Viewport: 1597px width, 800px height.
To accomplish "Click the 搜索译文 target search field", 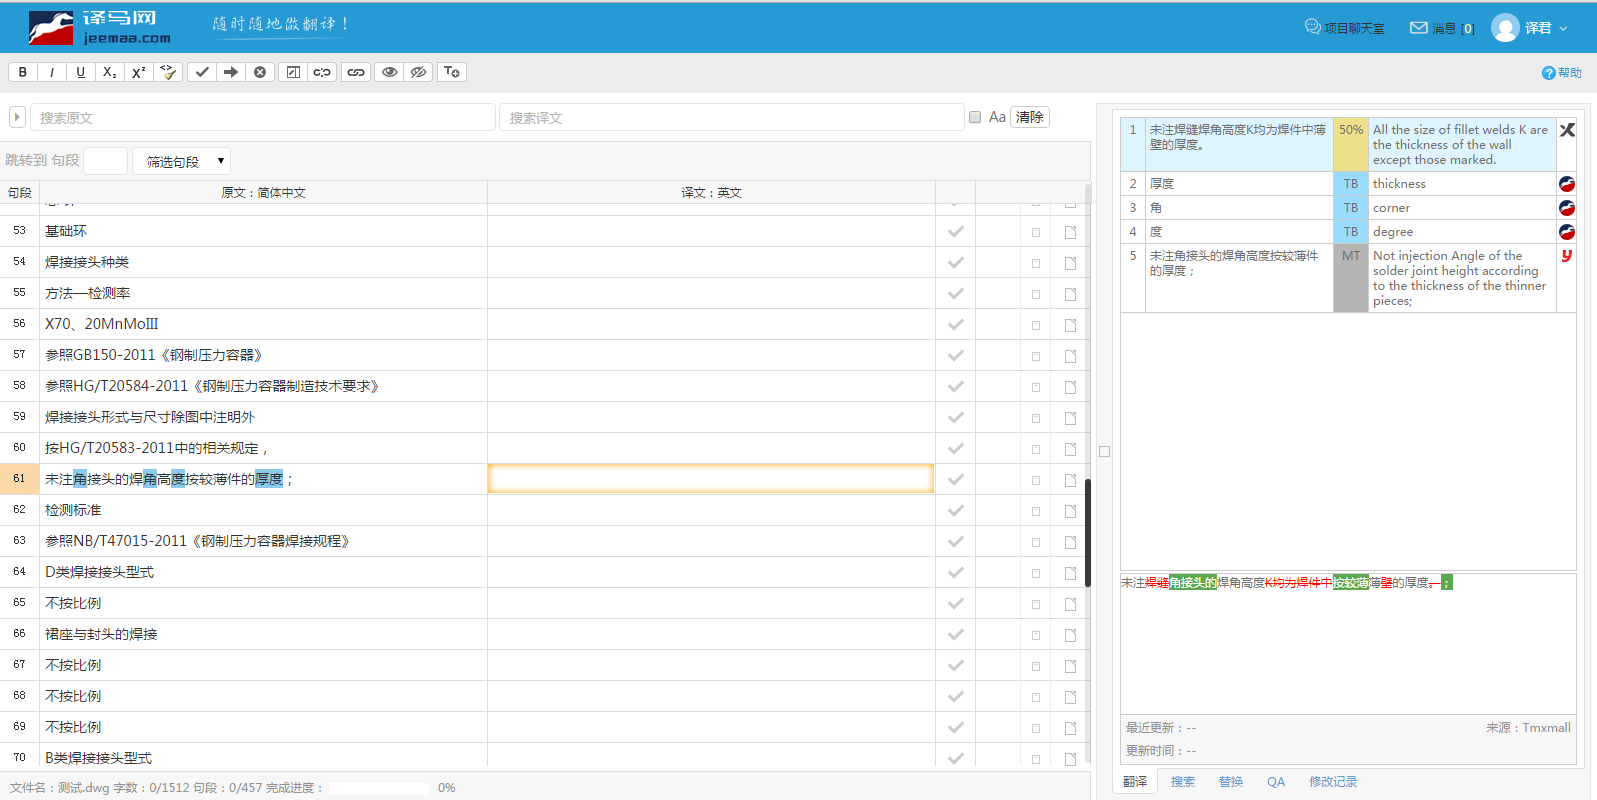I will [730, 118].
